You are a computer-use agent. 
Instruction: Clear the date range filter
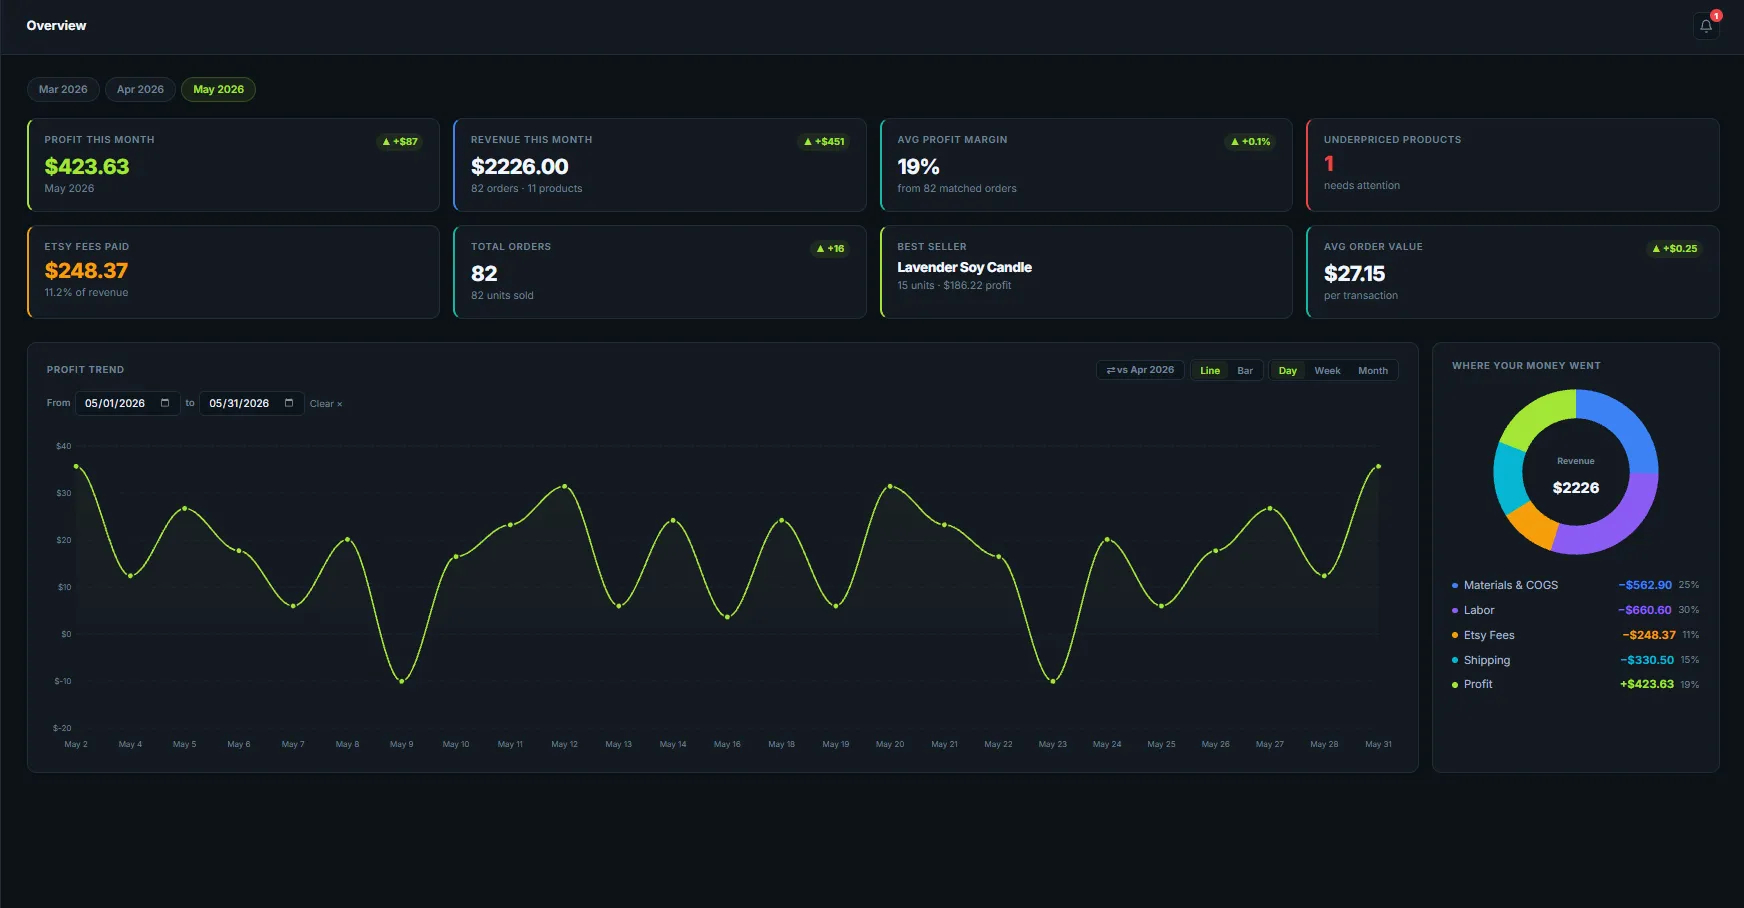(x=326, y=404)
